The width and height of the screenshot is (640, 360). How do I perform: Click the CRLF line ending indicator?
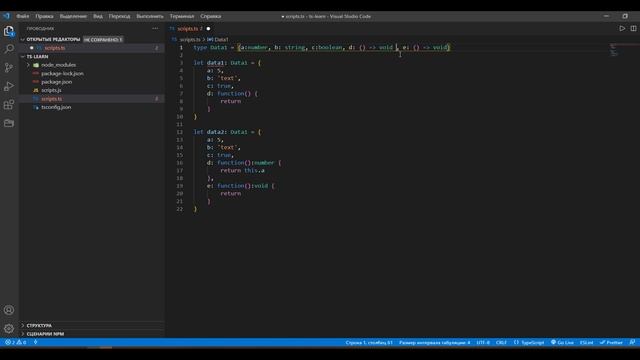click(x=501, y=342)
